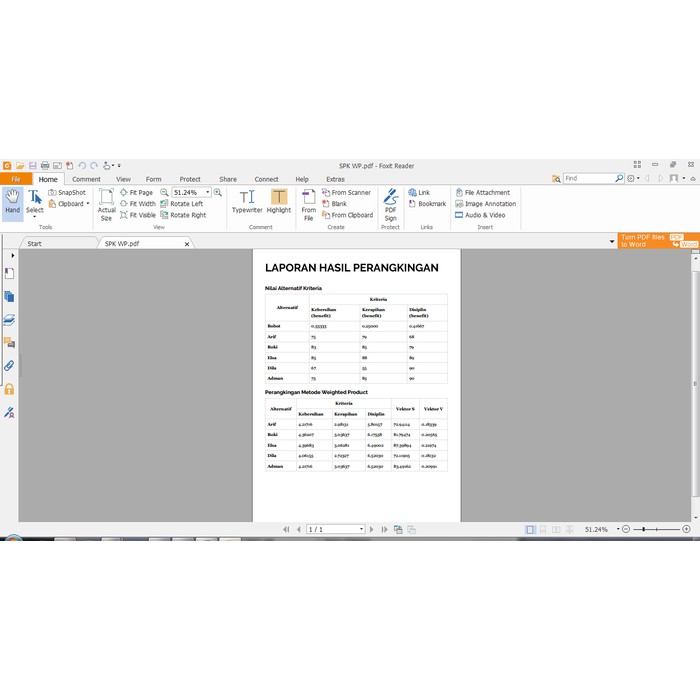
Task: Go to the first page
Action: click(x=286, y=529)
